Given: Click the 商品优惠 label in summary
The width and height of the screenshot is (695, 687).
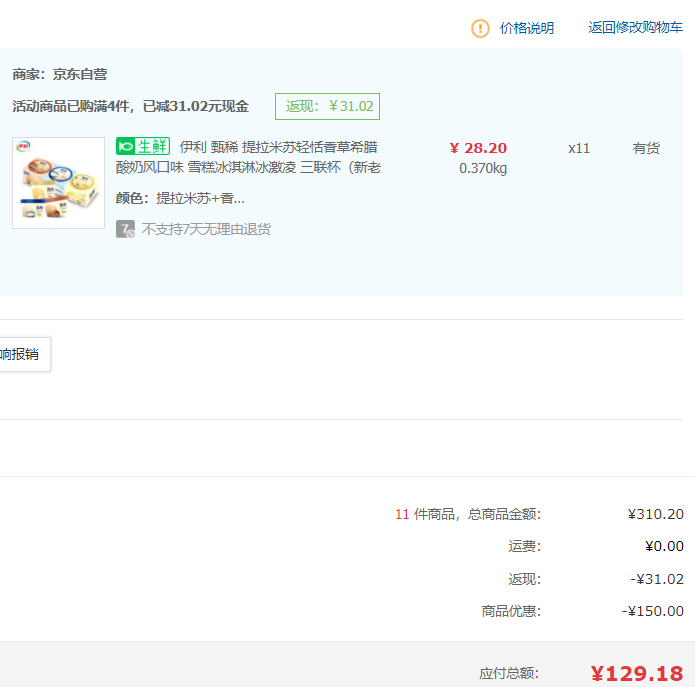Looking at the screenshot, I should click(x=511, y=611).
